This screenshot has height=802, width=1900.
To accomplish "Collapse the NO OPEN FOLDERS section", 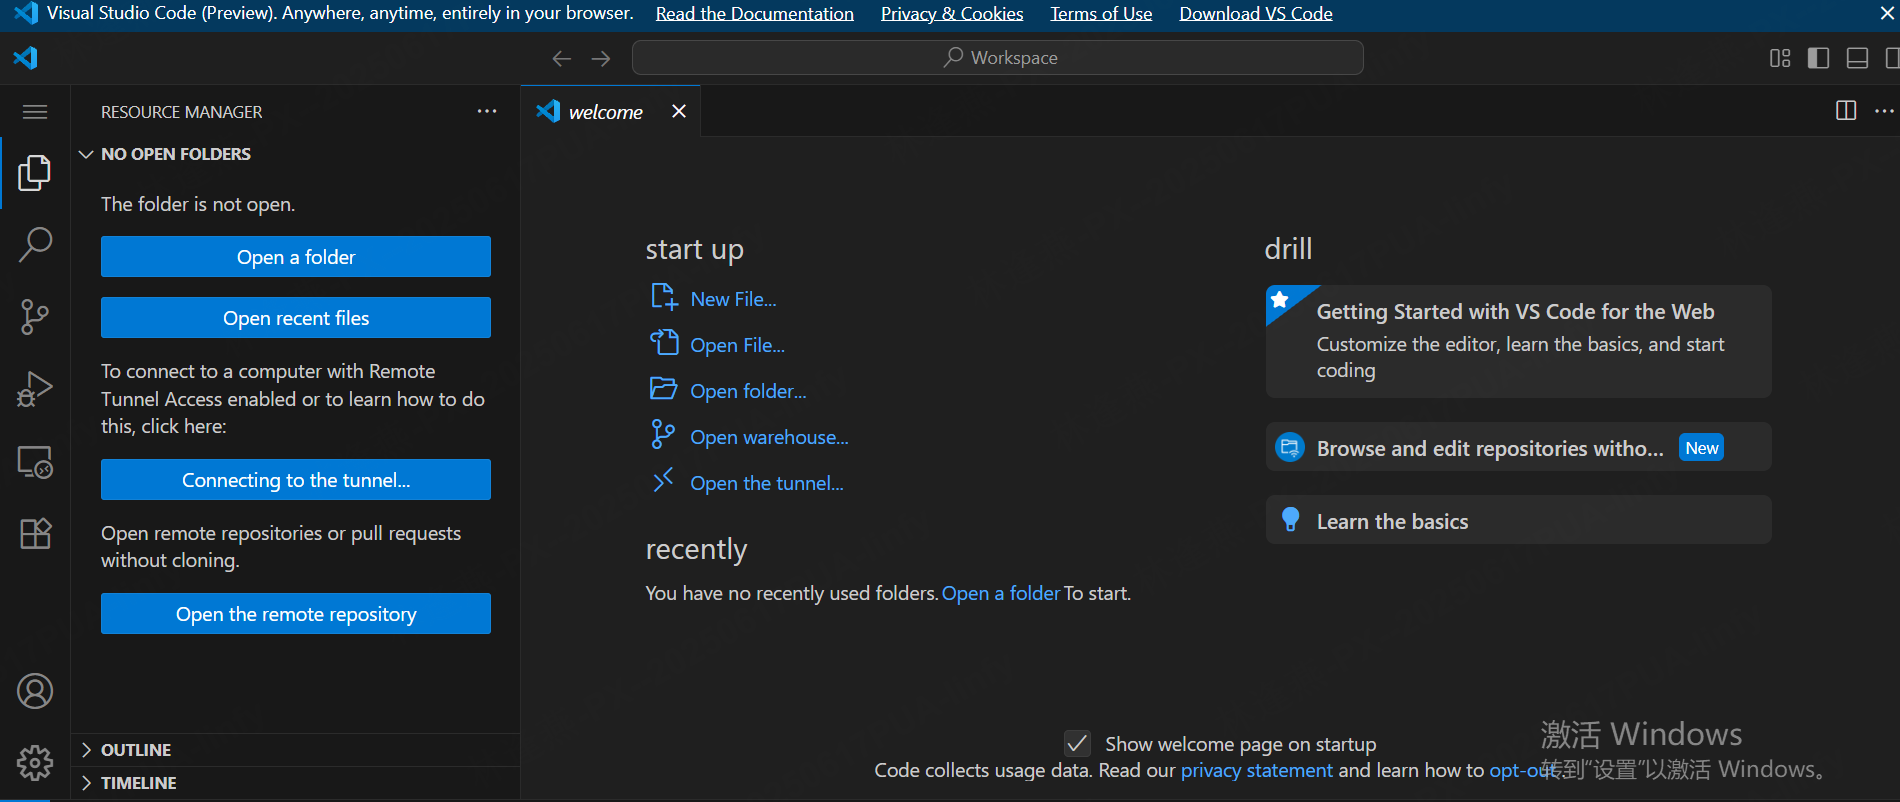I will (86, 154).
